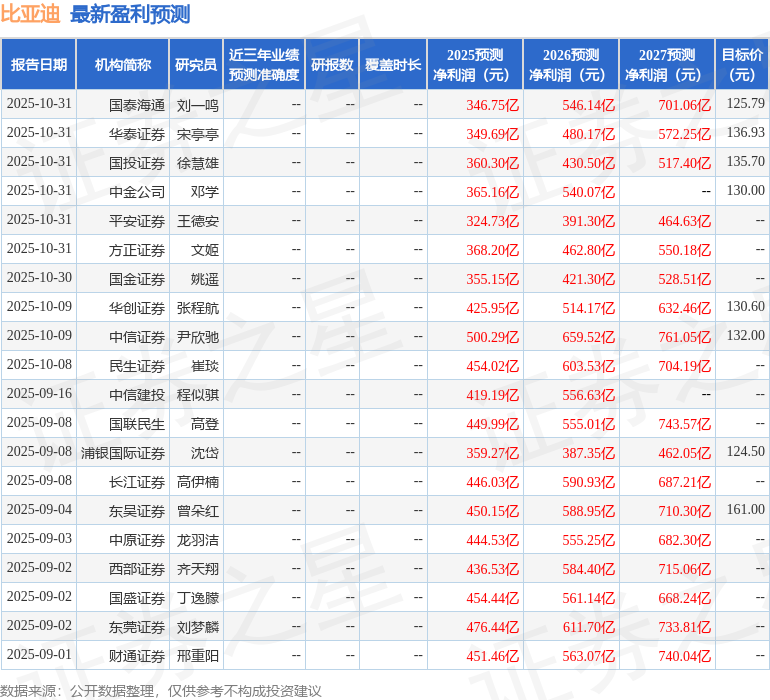770x700 pixels.
Task: Click researcher name 邢重阳
Action: pos(197,656)
